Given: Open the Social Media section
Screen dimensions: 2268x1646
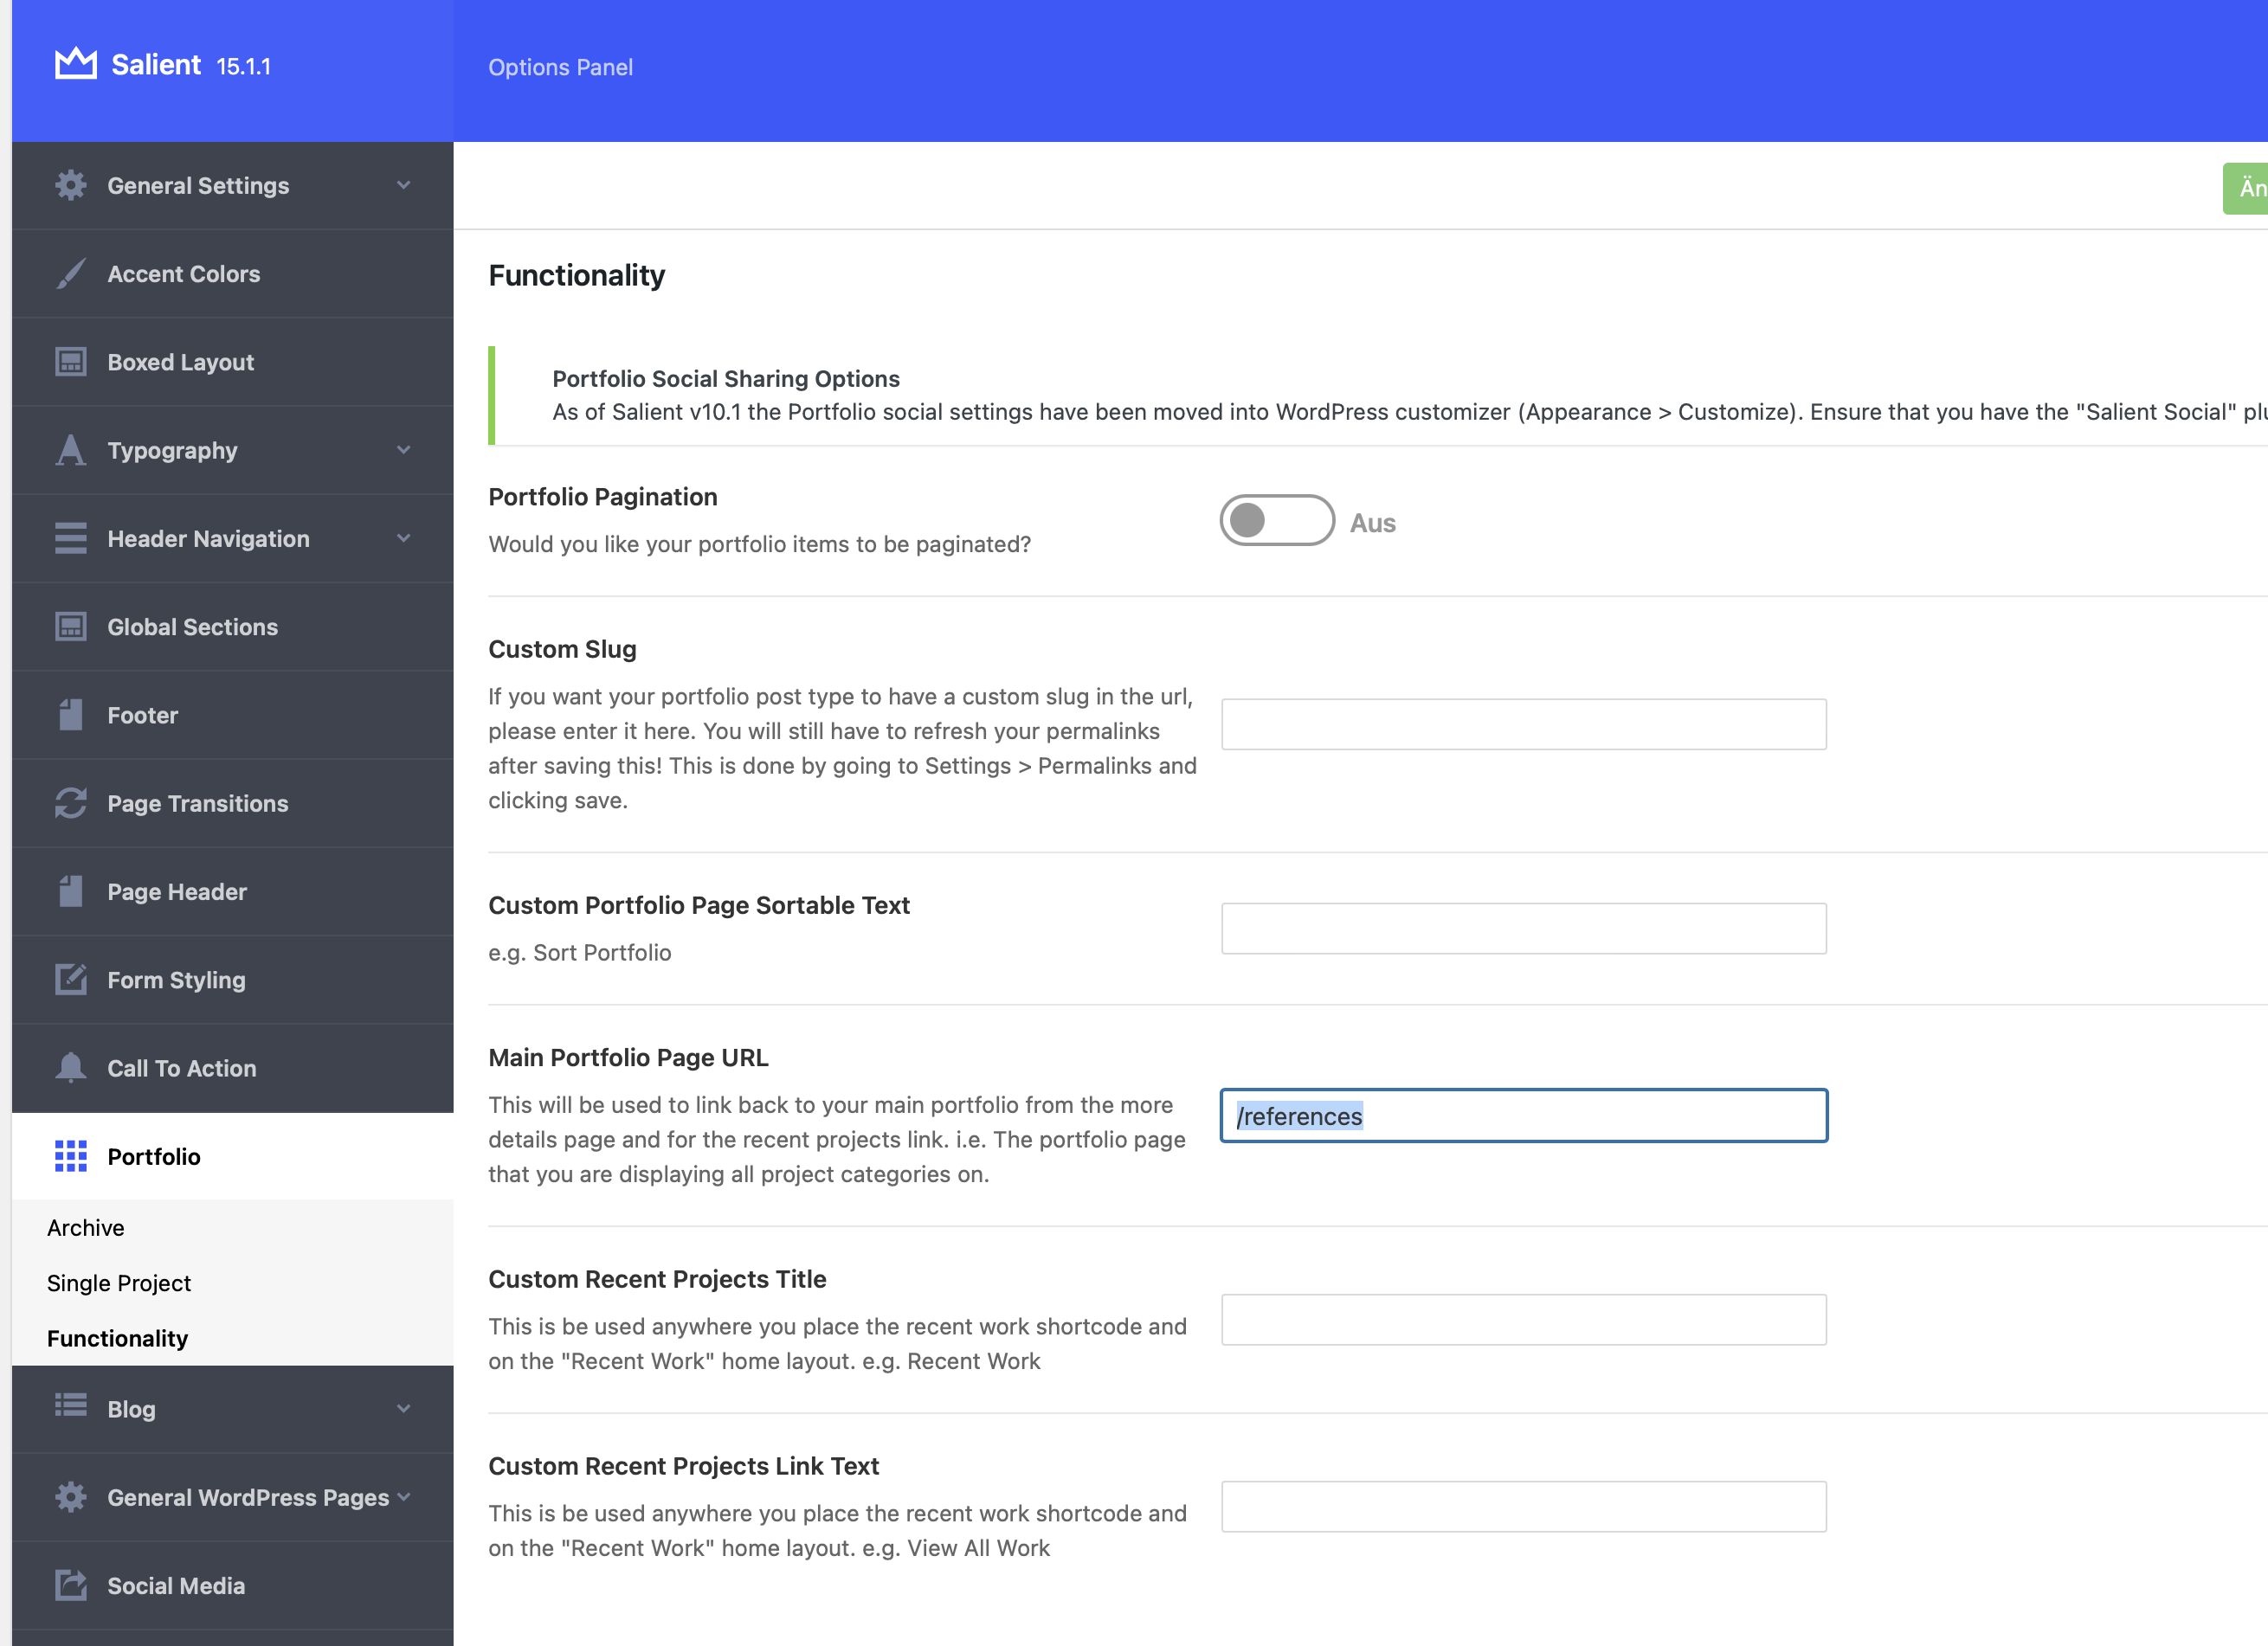Looking at the screenshot, I should 232,1585.
